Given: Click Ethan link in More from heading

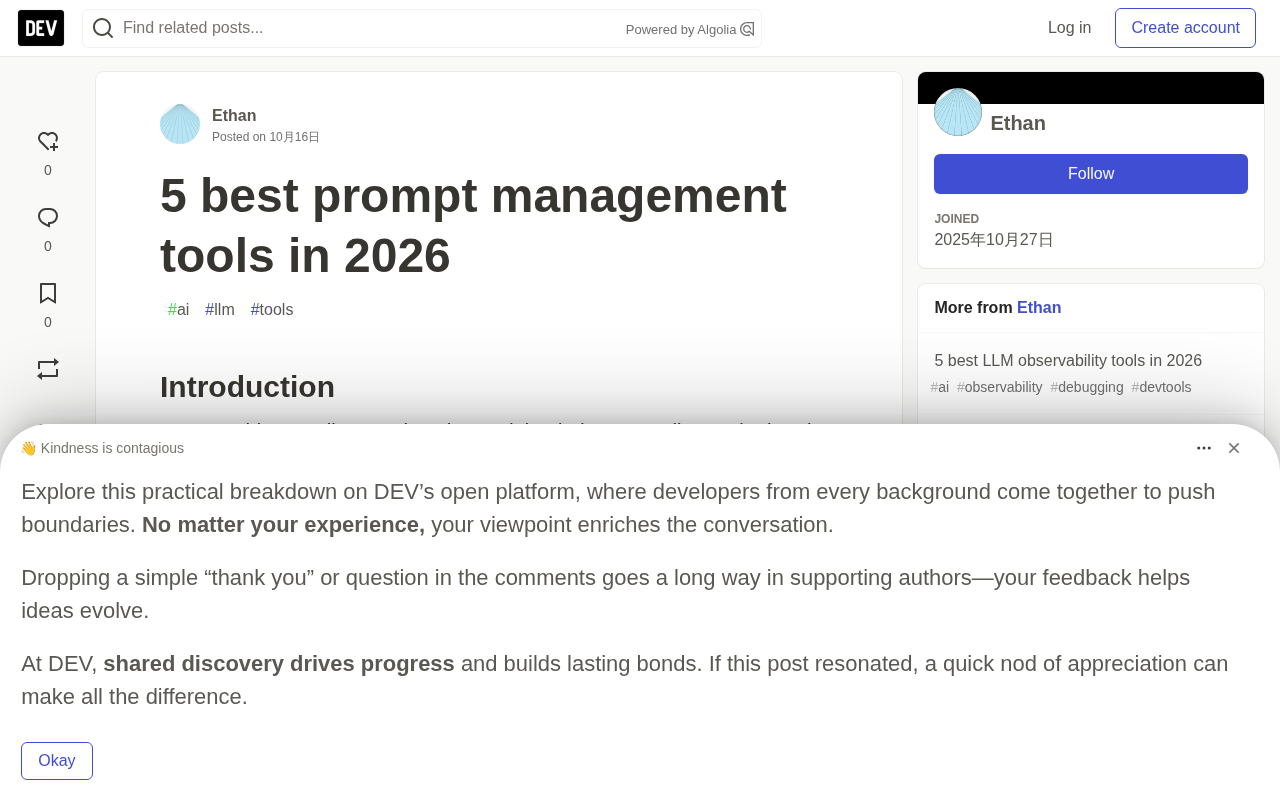Looking at the screenshot, I should coord(1039,308).
